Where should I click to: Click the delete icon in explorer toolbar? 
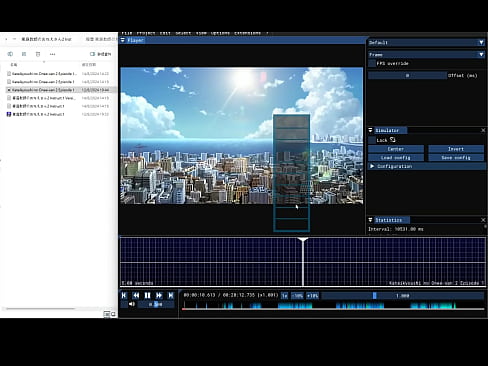pos(38,54)
